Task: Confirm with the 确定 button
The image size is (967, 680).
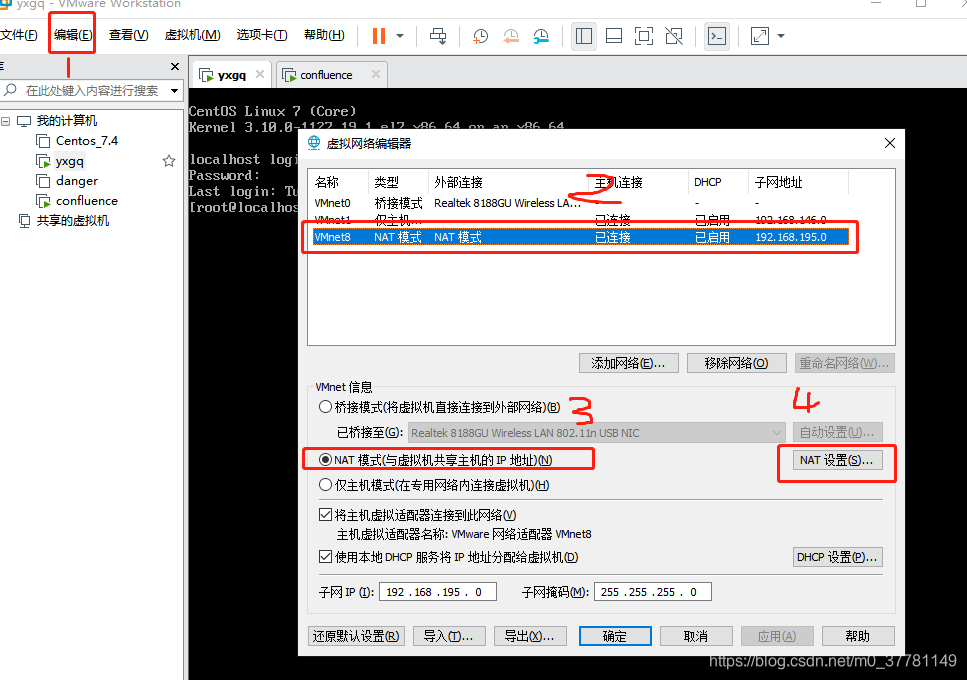Action: point(615,636)
